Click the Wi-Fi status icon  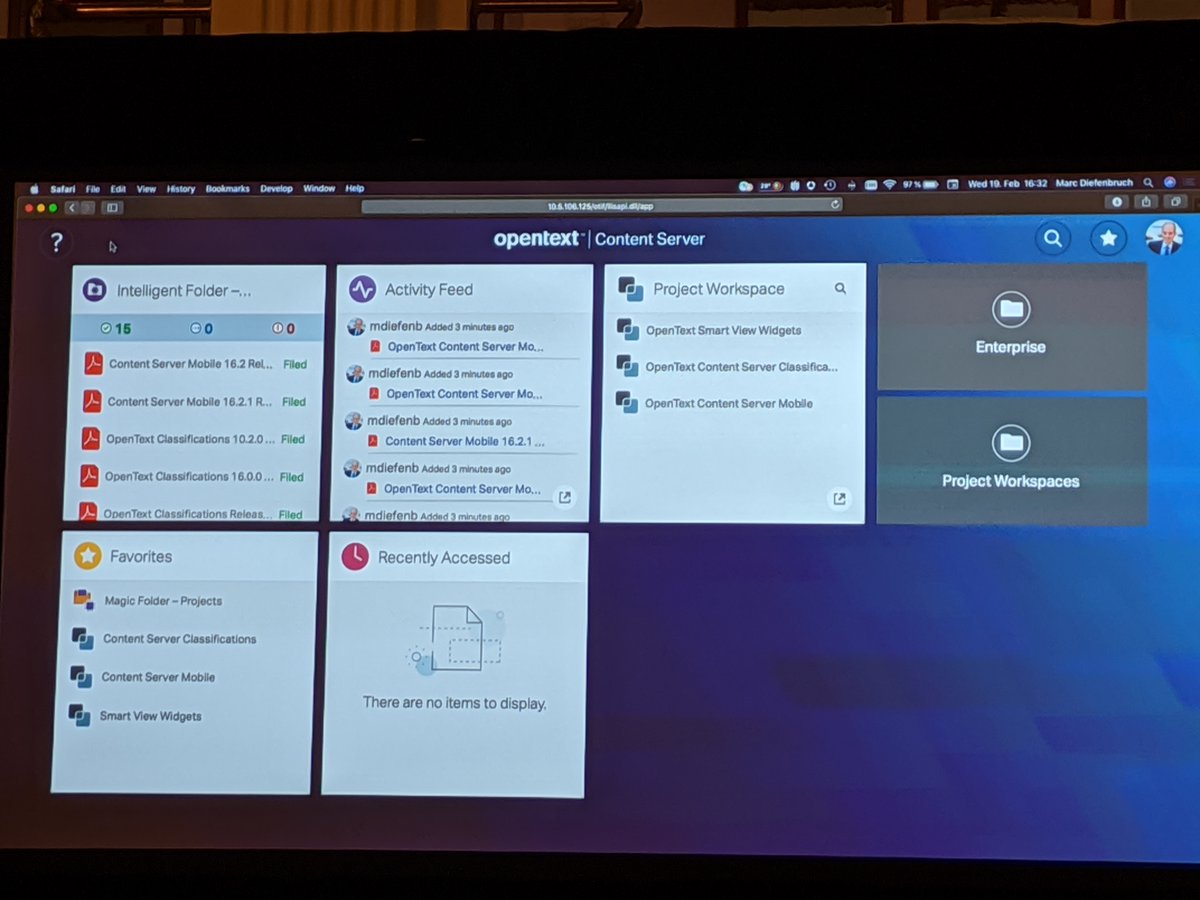(889, 184)
